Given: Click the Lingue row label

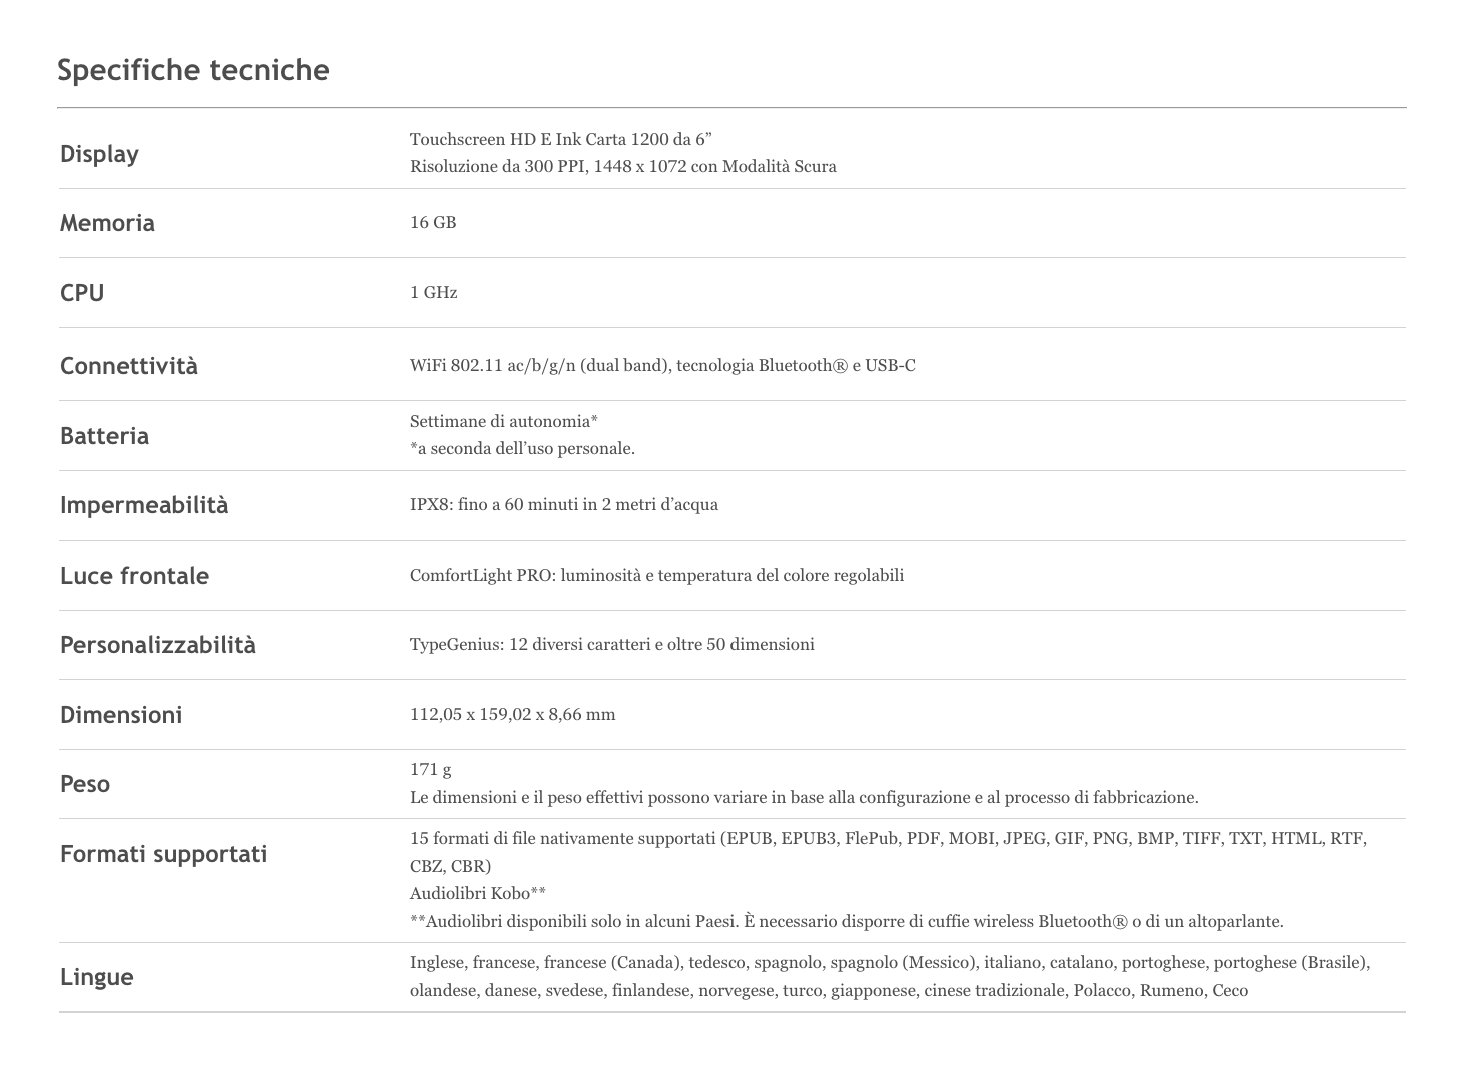Looking at the screenshot, I should 96,977.
